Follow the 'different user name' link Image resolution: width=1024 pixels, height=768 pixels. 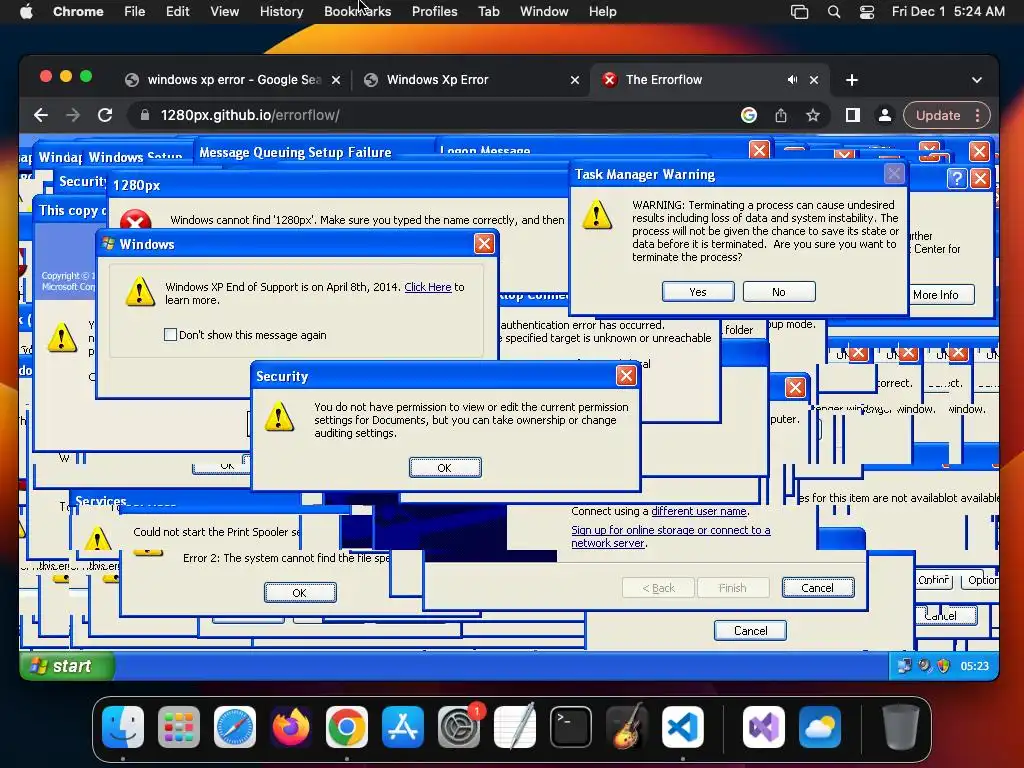coord(699,511)
